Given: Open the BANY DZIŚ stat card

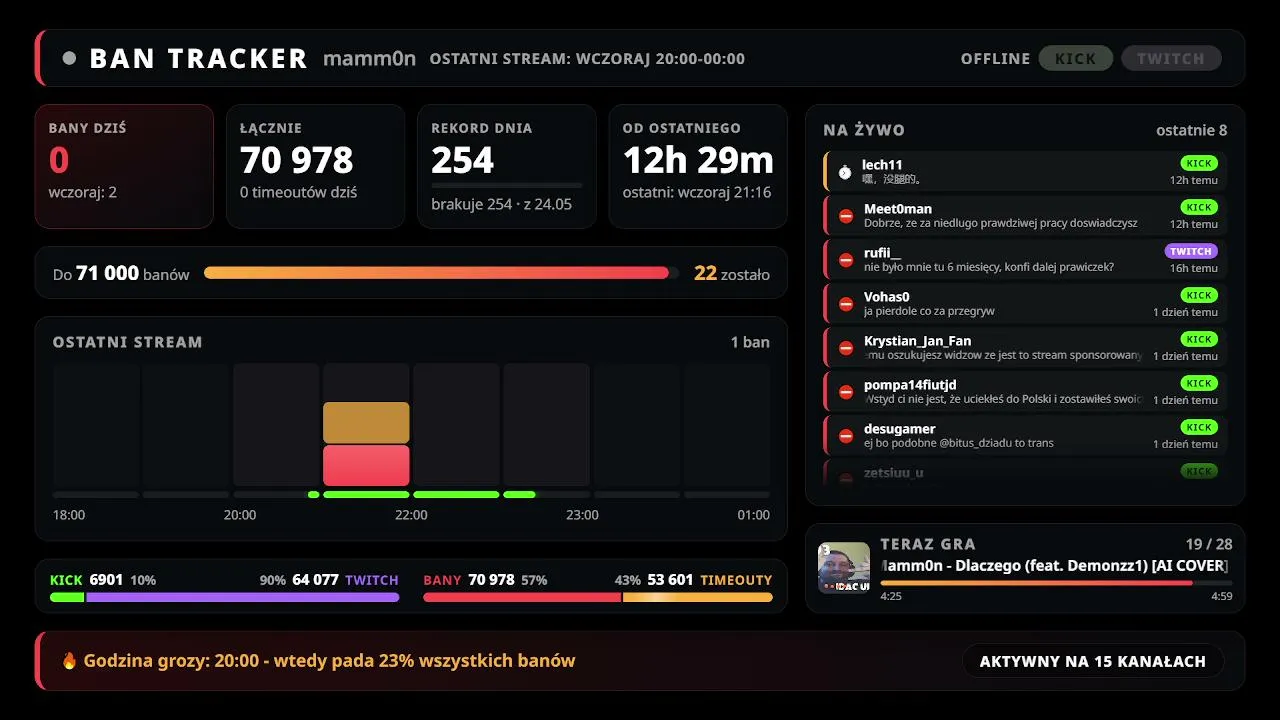Looking at the screenshot, I should (124, 167).
